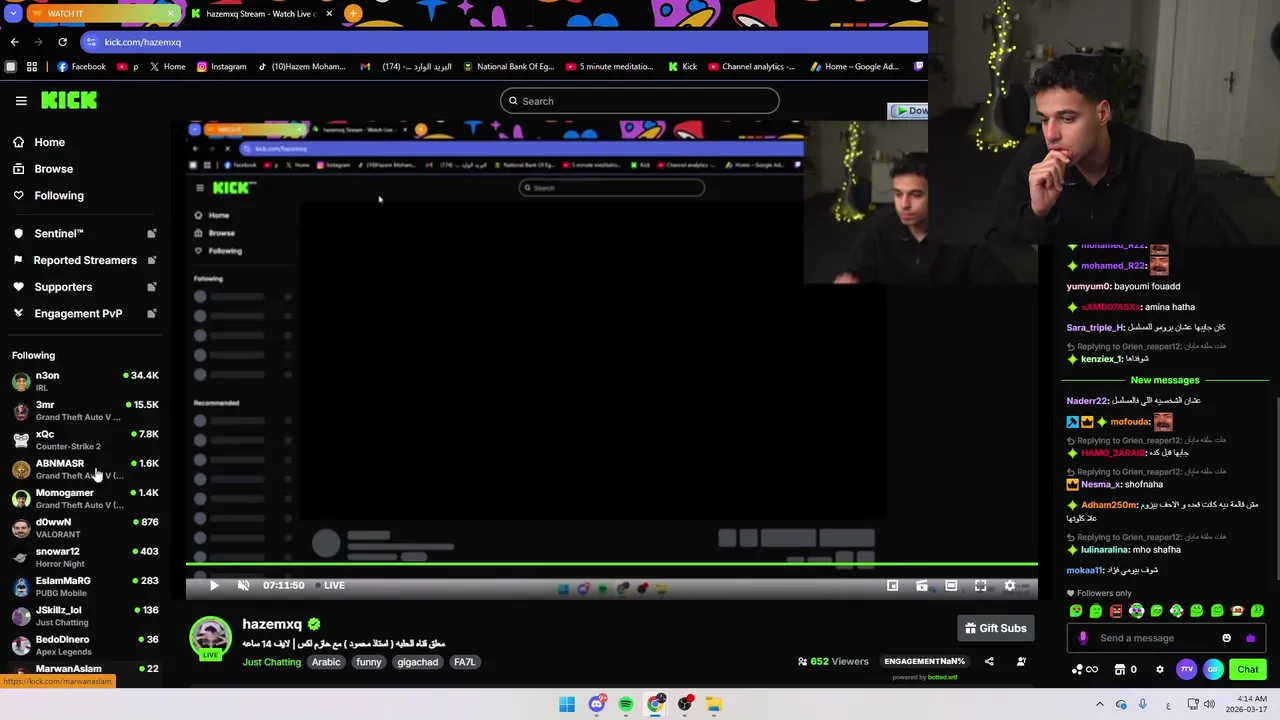This screenshot has width=1280, height=720.
Task: Open Engagement PvP in the sidebar
Action: 78,314
